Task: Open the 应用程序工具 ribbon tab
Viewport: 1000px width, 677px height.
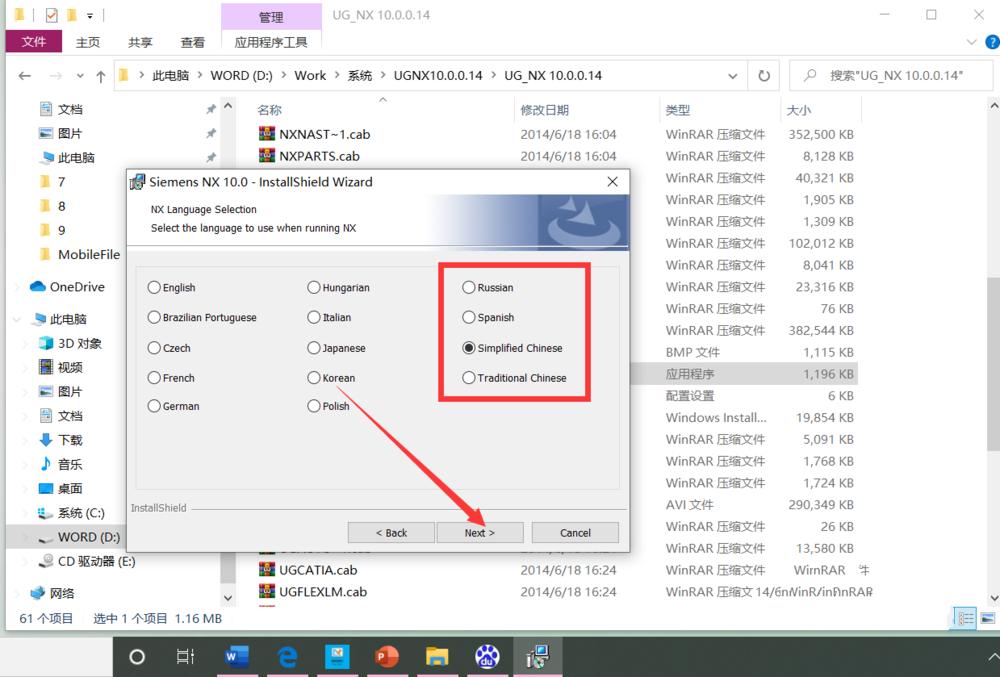Action: tap(271, 42)
